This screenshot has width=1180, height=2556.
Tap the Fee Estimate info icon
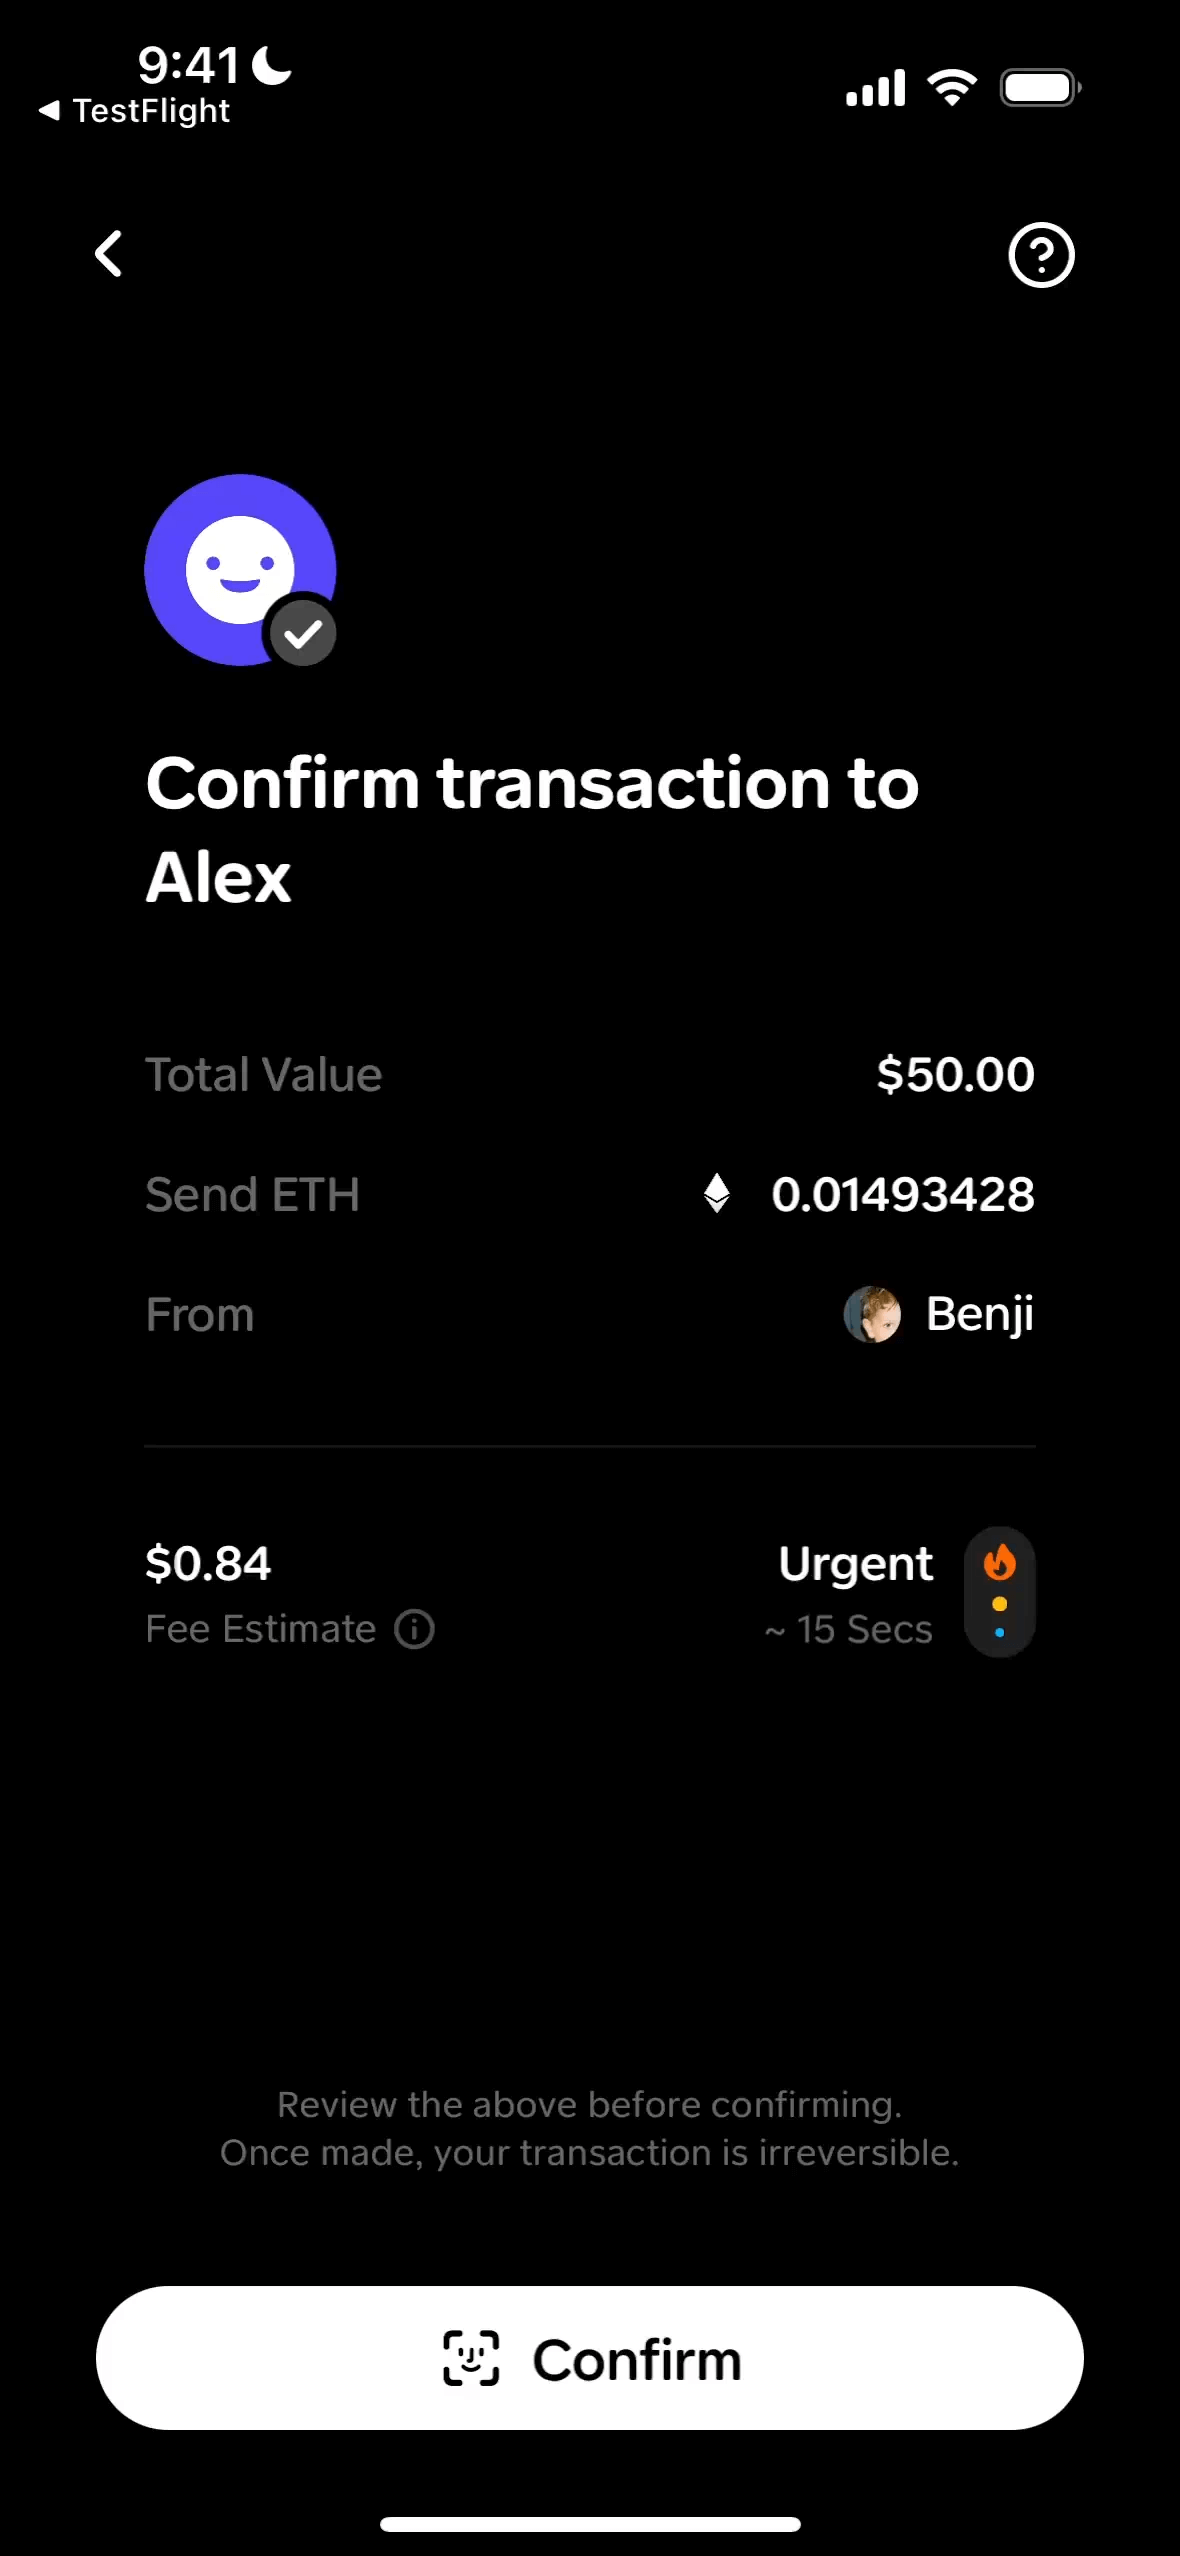coord(414,1629)
